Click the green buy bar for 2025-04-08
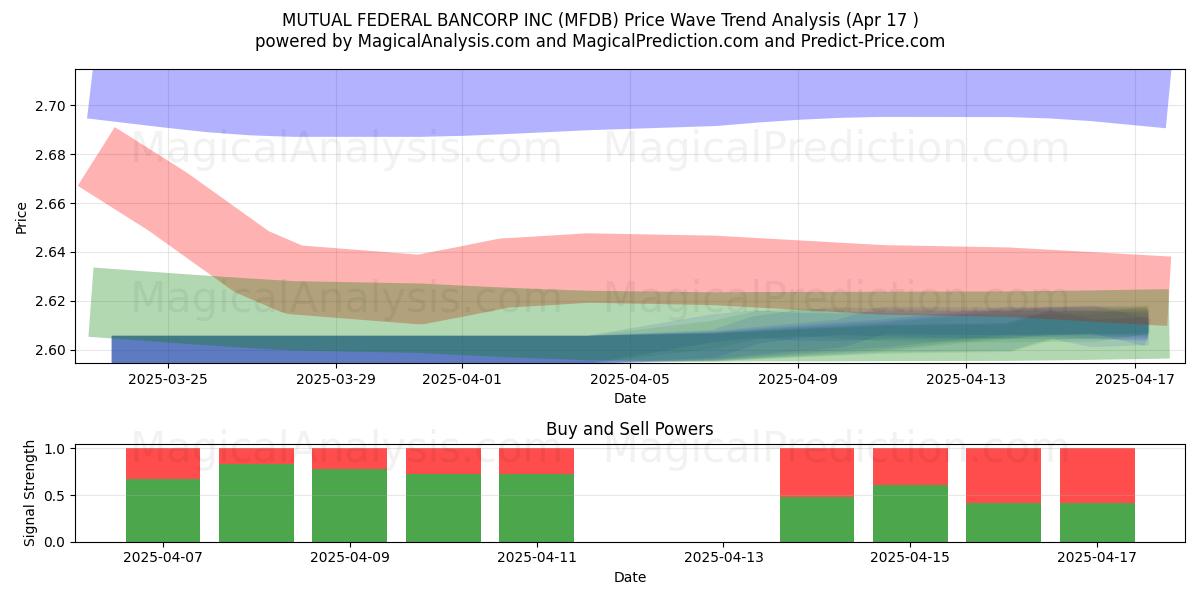This screenshot has height=600, width=1200. 256,503
